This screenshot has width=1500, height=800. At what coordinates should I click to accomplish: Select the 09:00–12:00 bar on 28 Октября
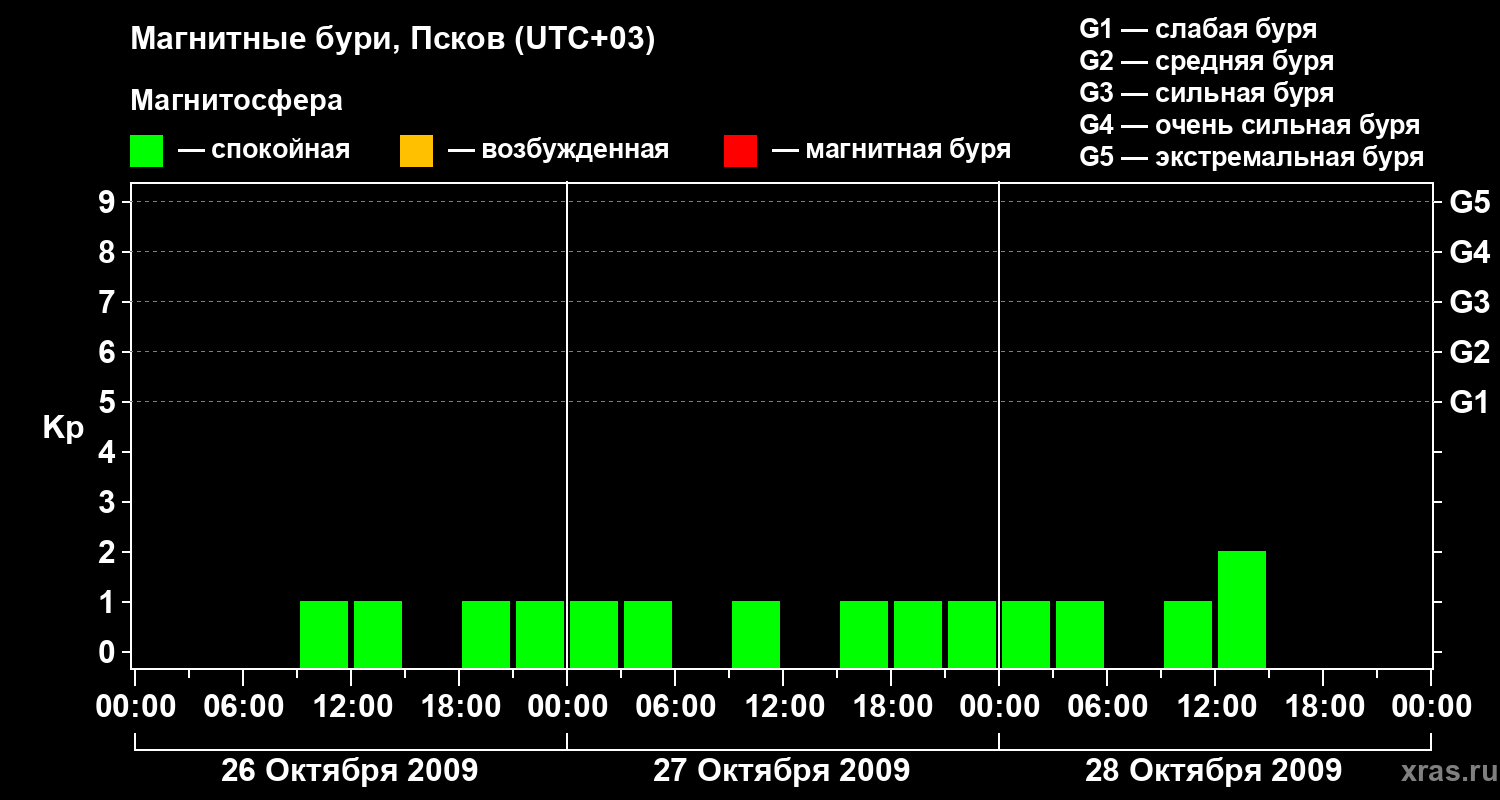1188,634
